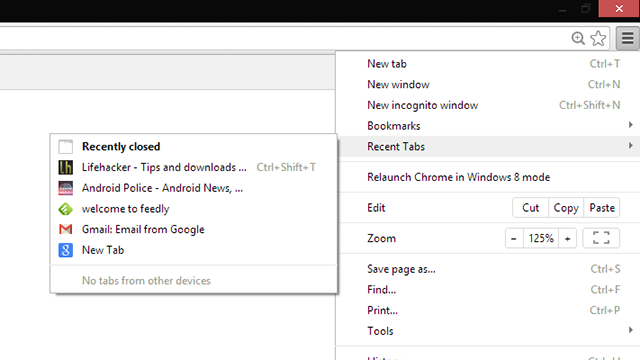The image size is (640, 360).
Task: Select Save page as... entry
Action: coord(488,269)
